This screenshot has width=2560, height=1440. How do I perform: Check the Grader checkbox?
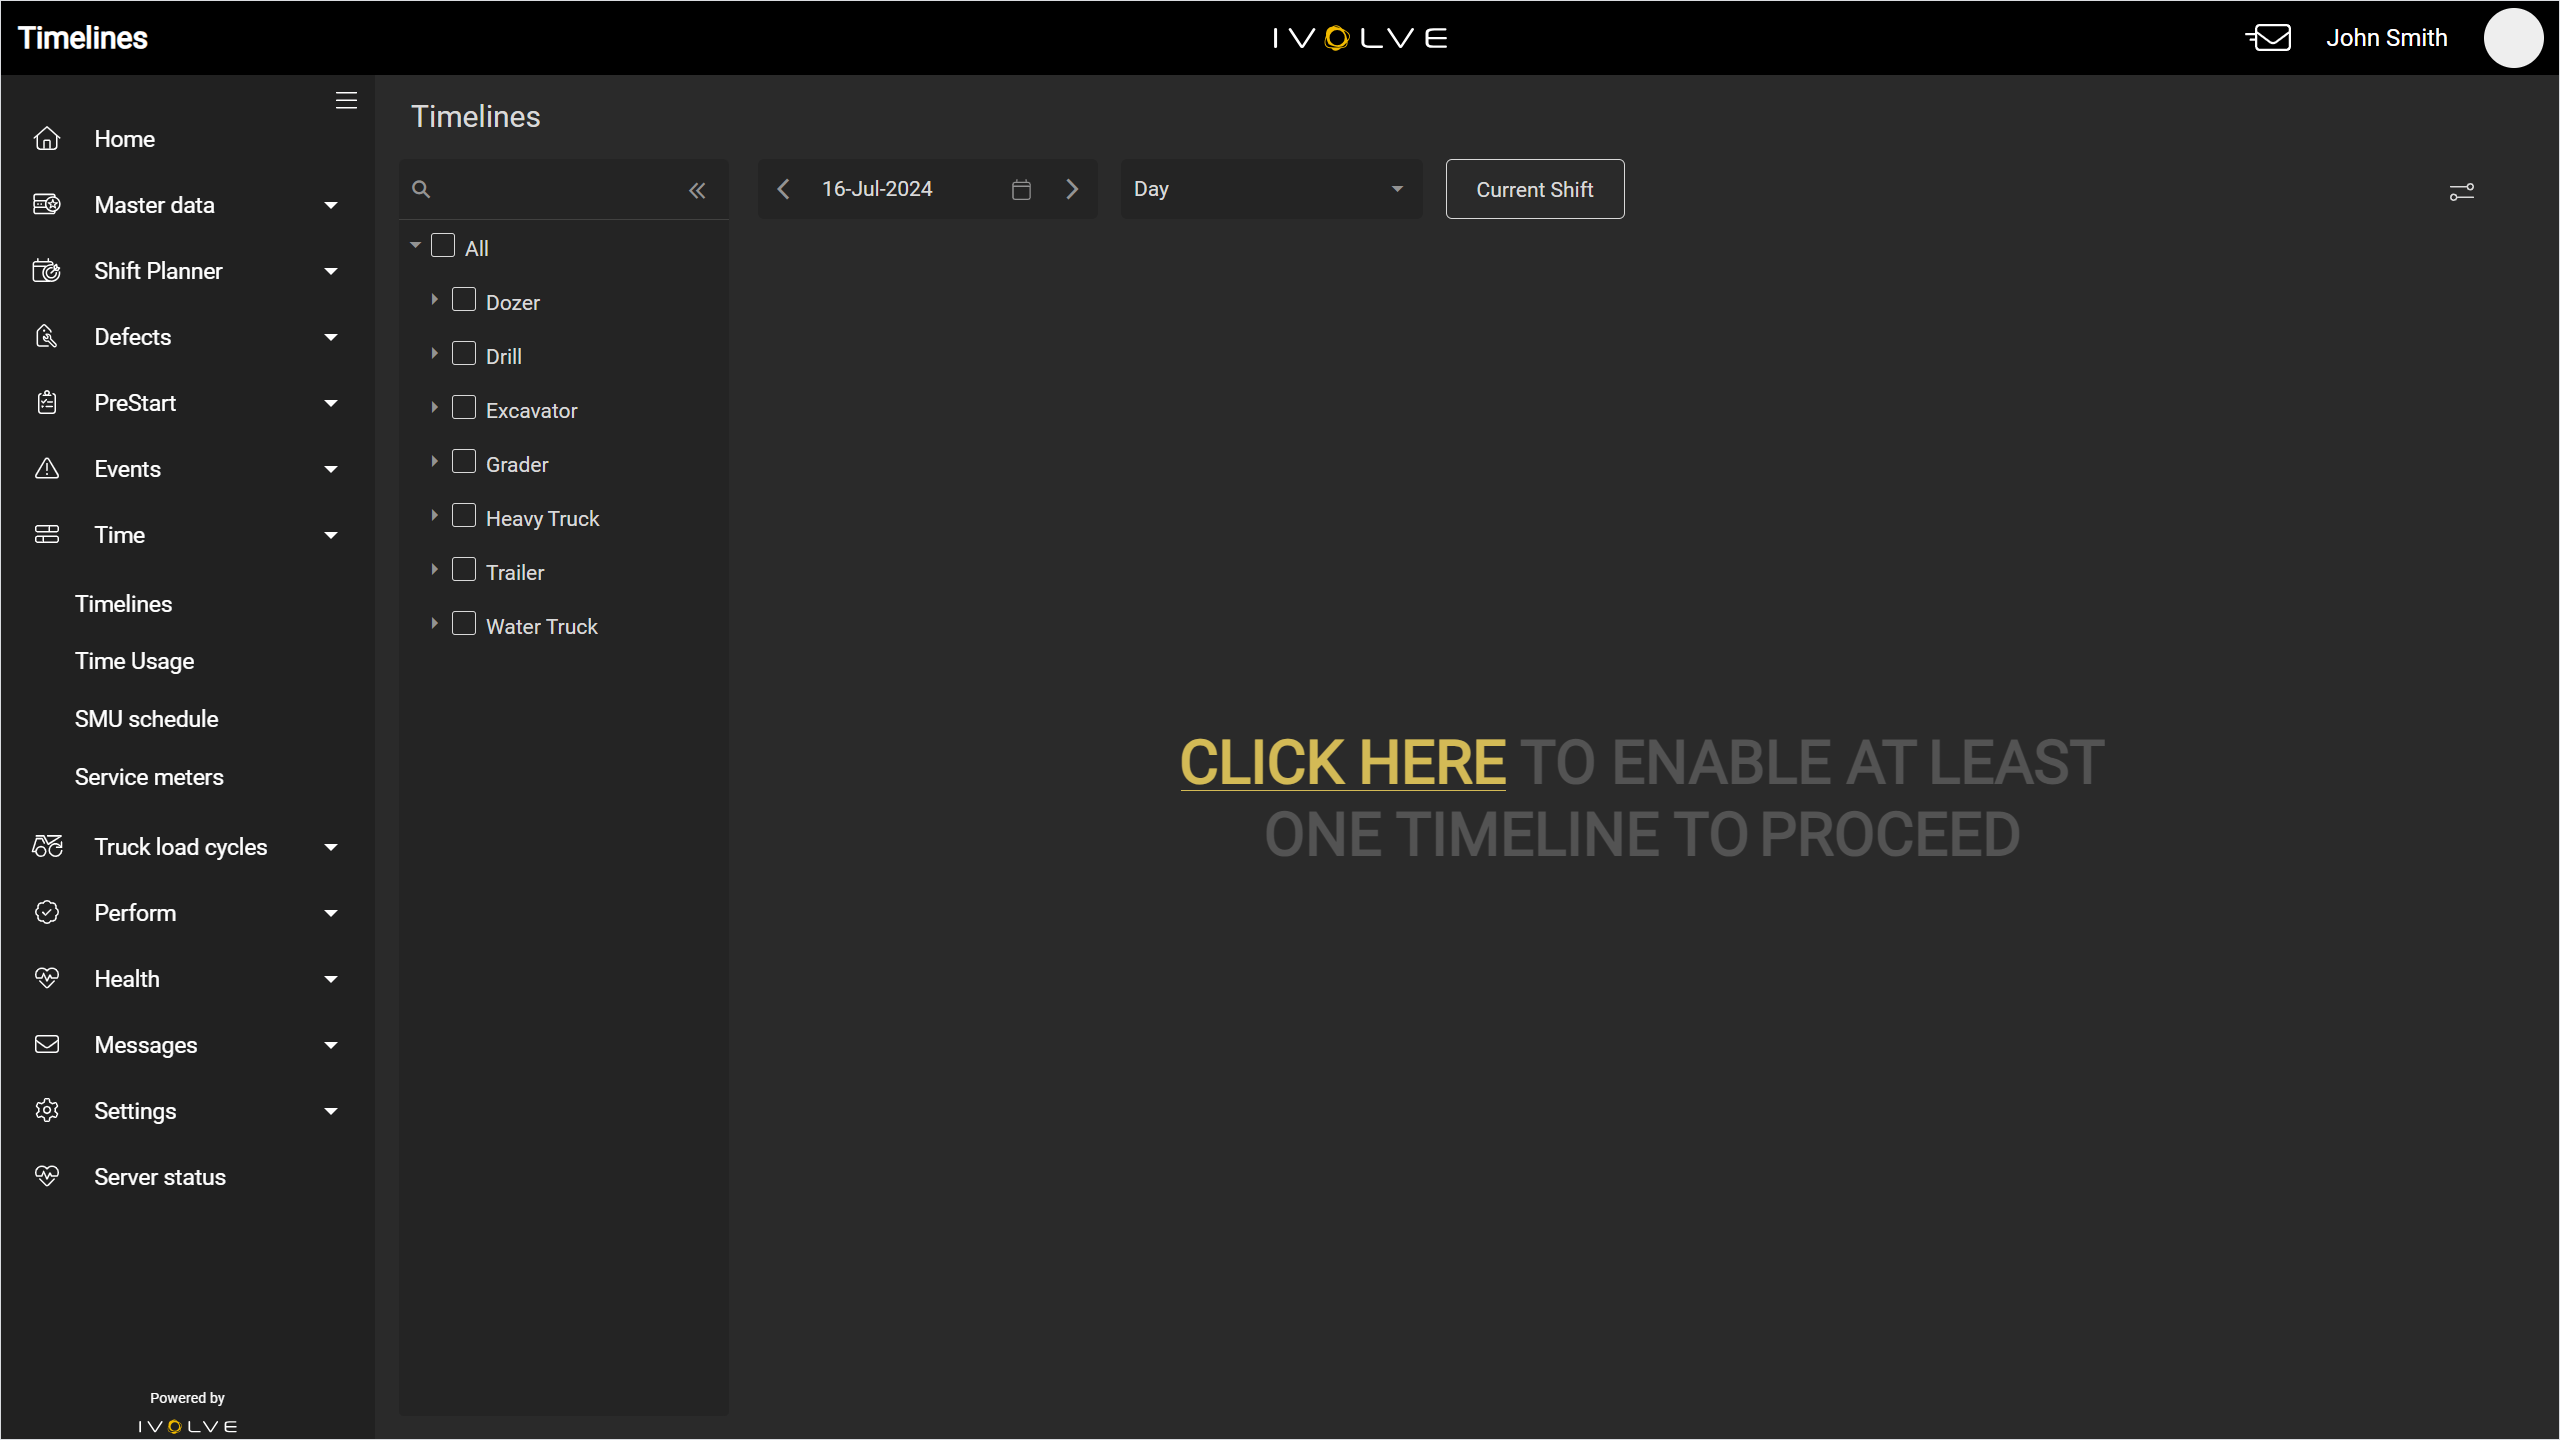click(464, 462)
